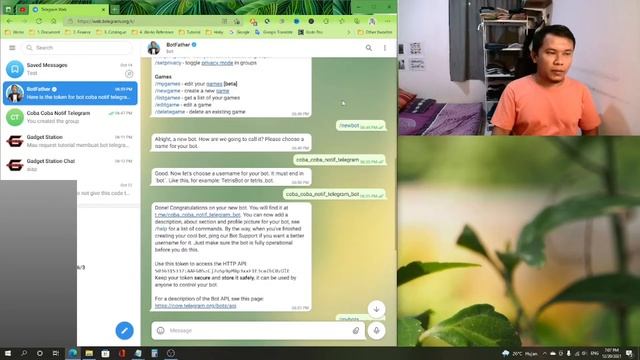
Task: Click the /listgames command link
Action: (167, 98)
